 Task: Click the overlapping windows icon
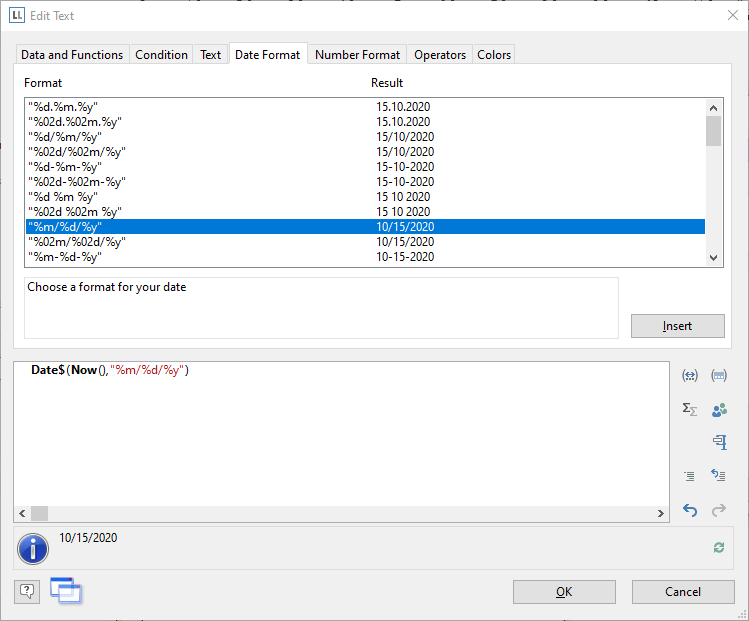click(65, 591)
